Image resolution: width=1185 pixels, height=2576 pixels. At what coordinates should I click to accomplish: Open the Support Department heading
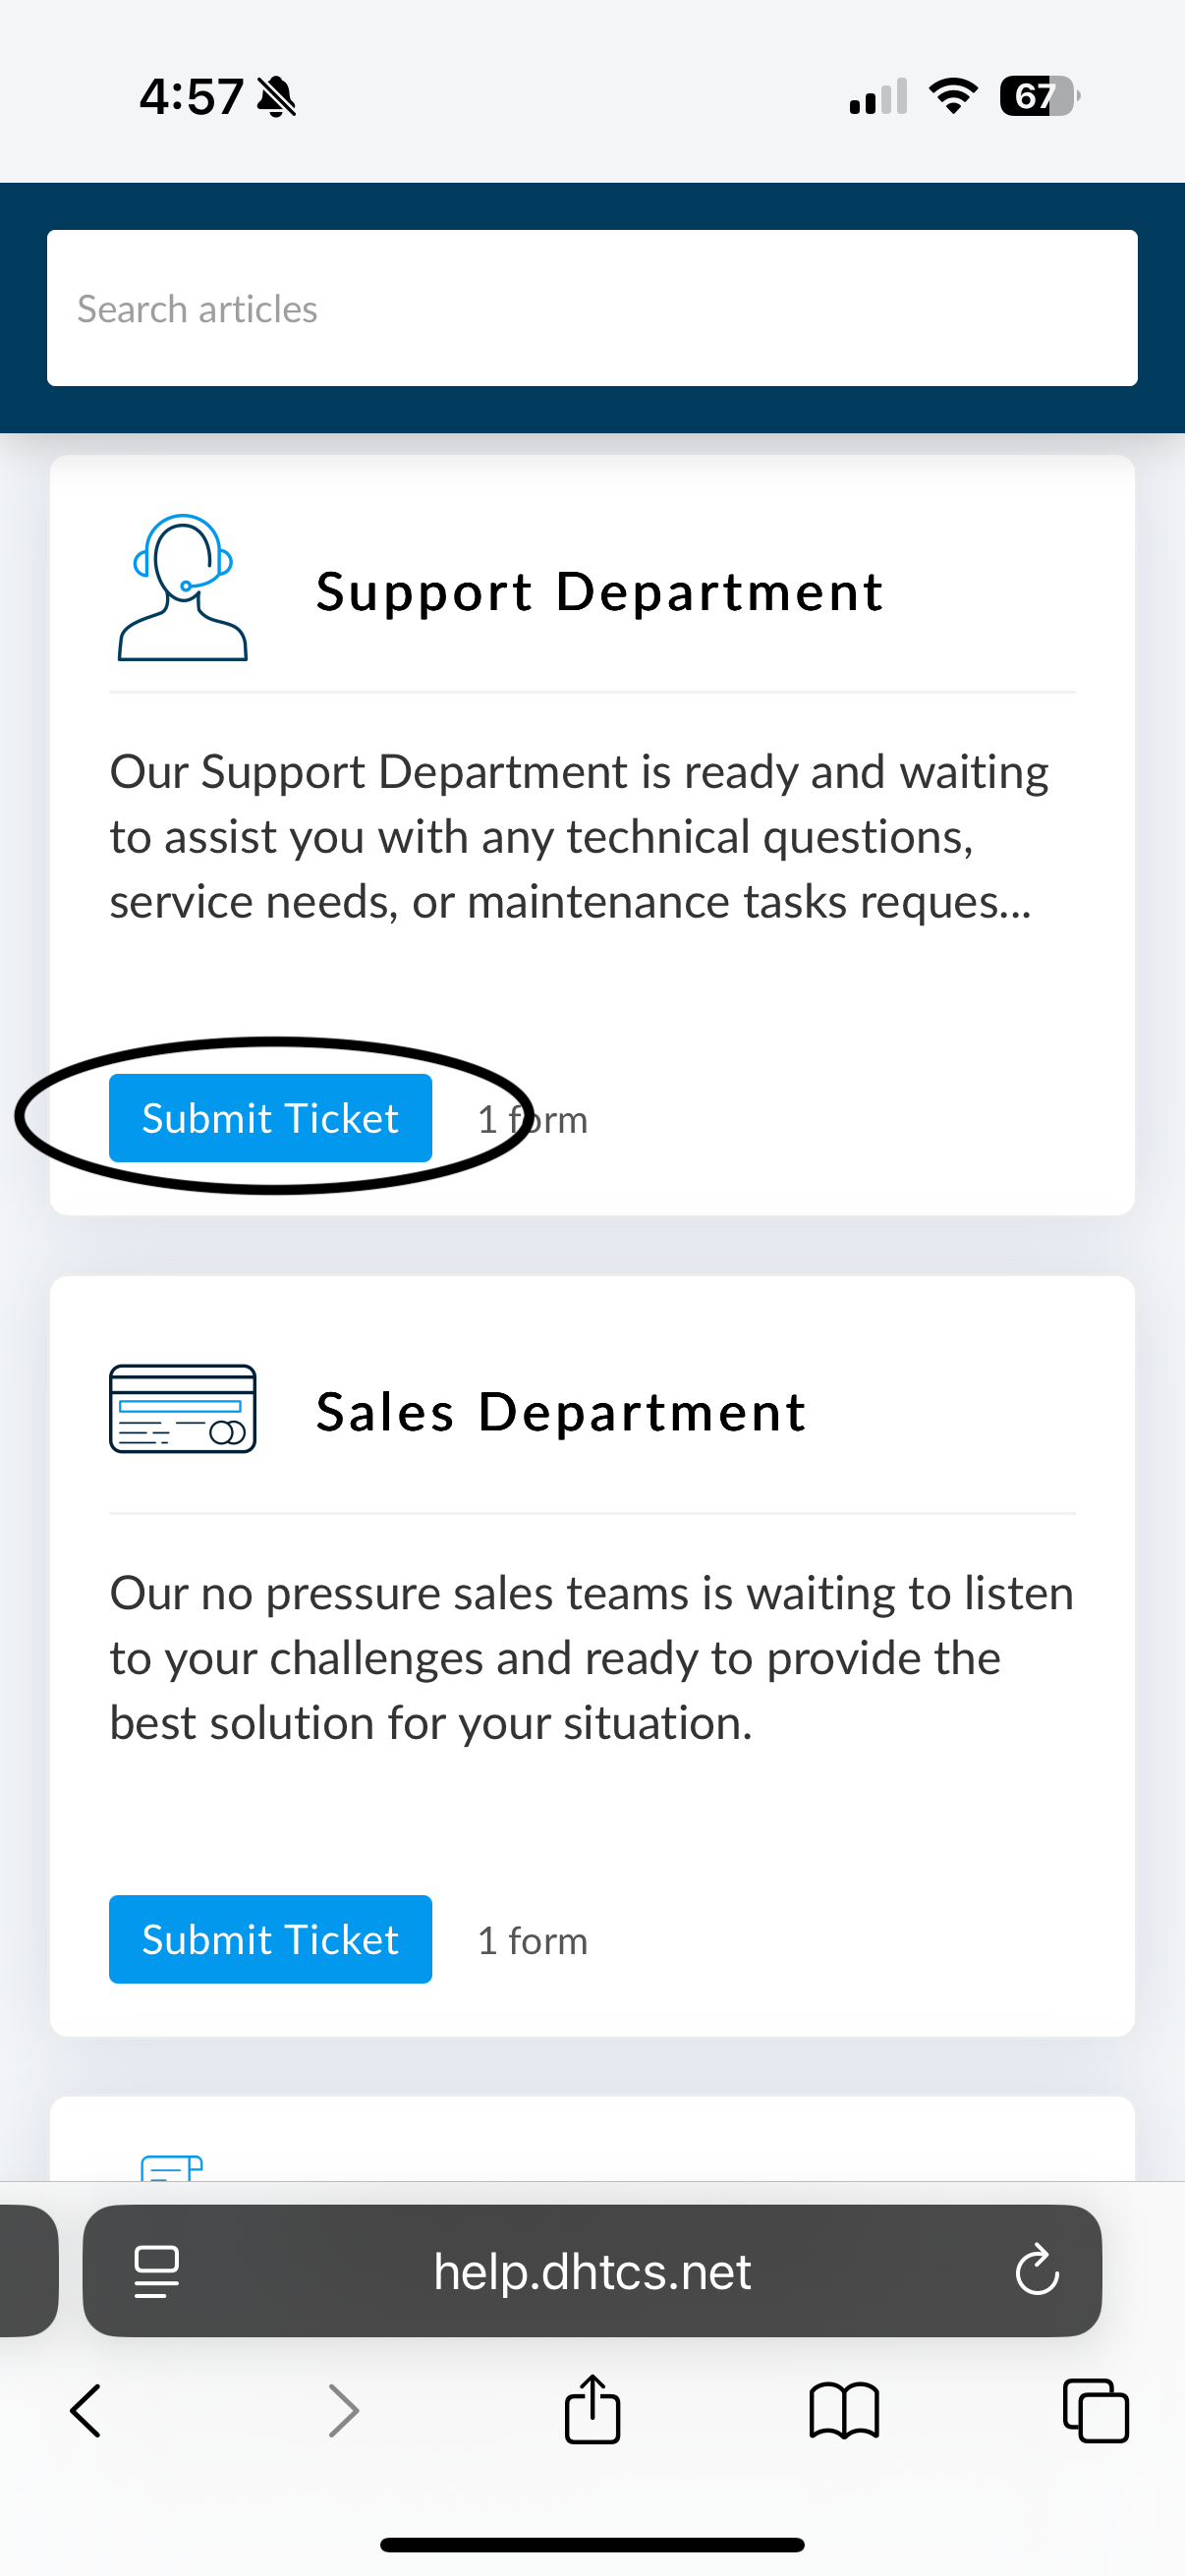[599, 591]
